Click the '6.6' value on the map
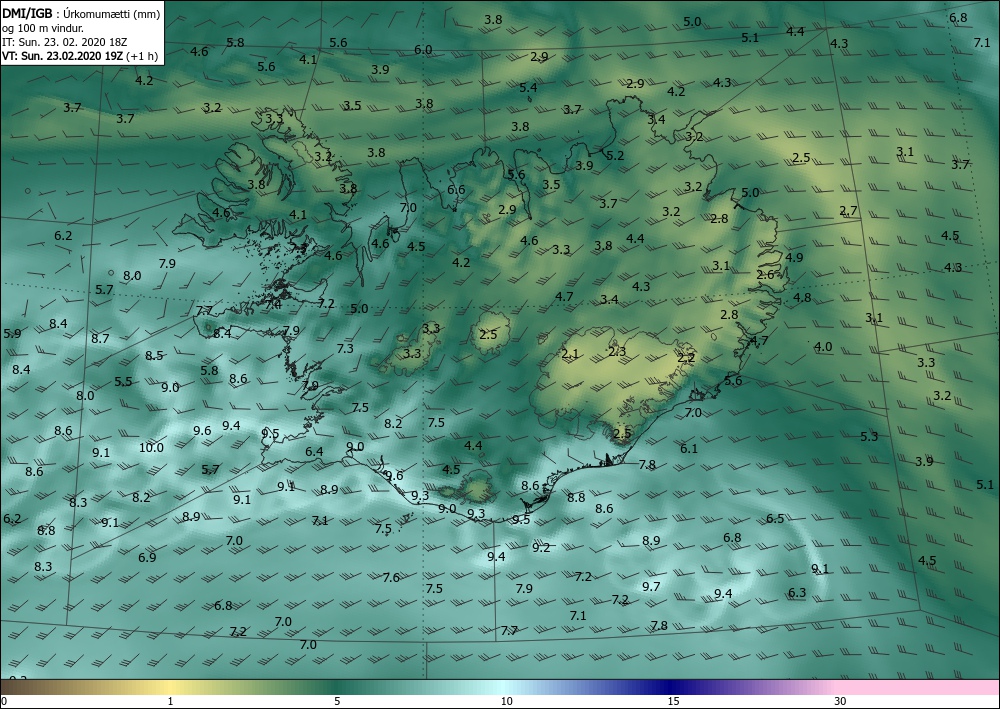Viewport: 1000px width, 709px height. (x=456, y=190)
